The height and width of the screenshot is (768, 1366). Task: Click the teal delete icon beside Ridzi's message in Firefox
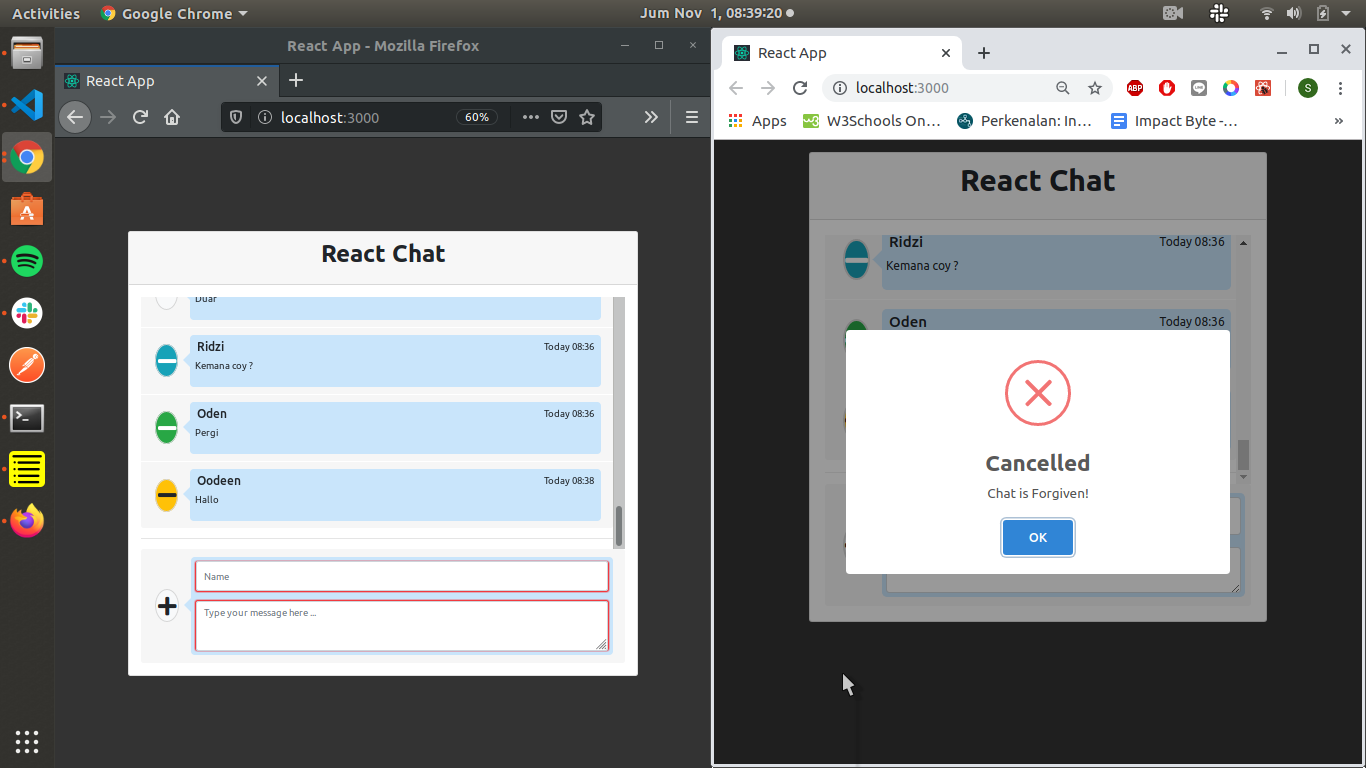(x=167, y=360)
